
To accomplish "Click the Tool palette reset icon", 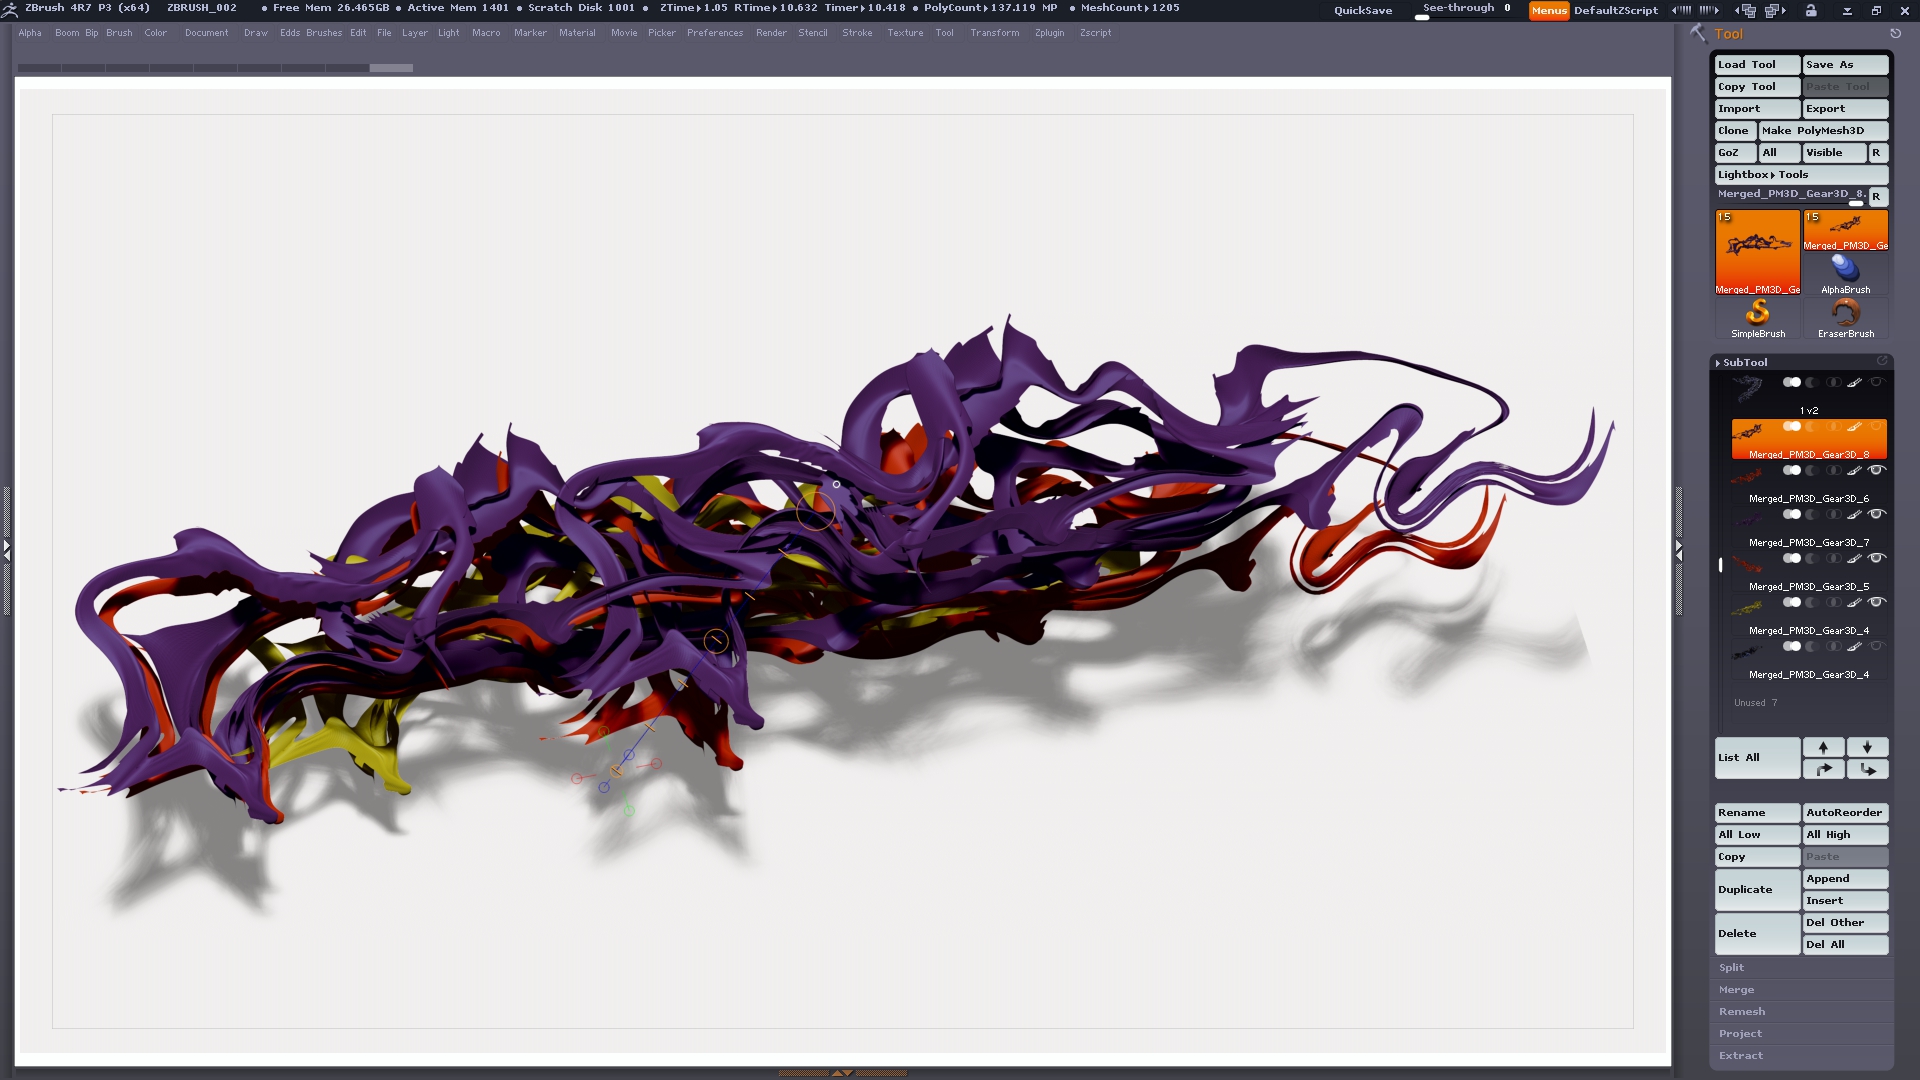I will [x=1895, y=34].
